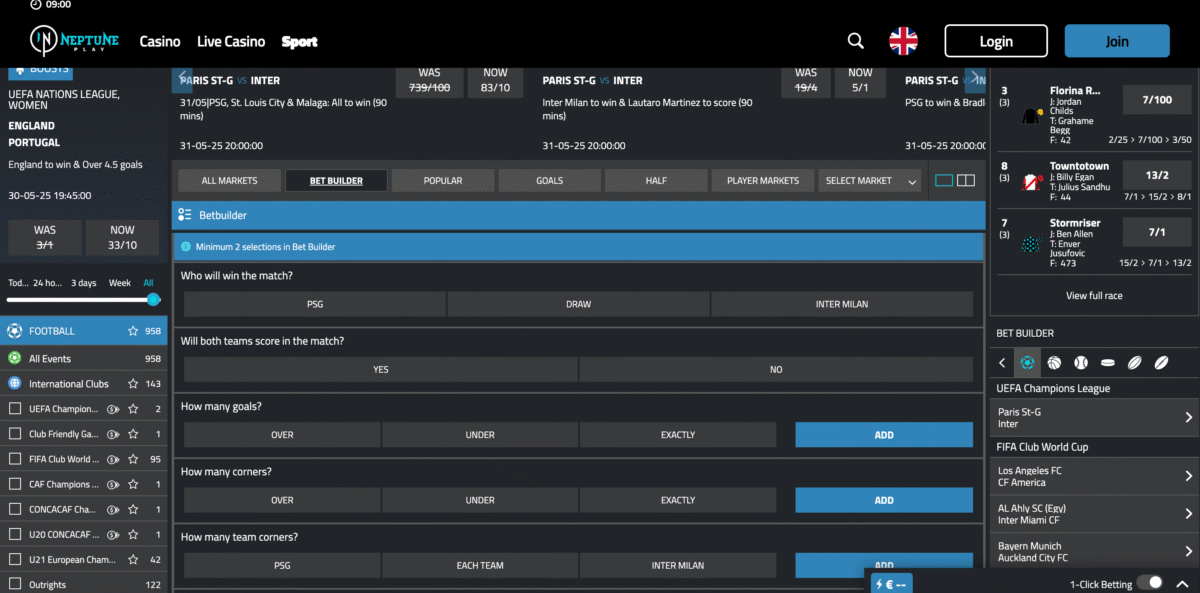Star the International Clubs category

pyautogui.click(x=132, y=384)
